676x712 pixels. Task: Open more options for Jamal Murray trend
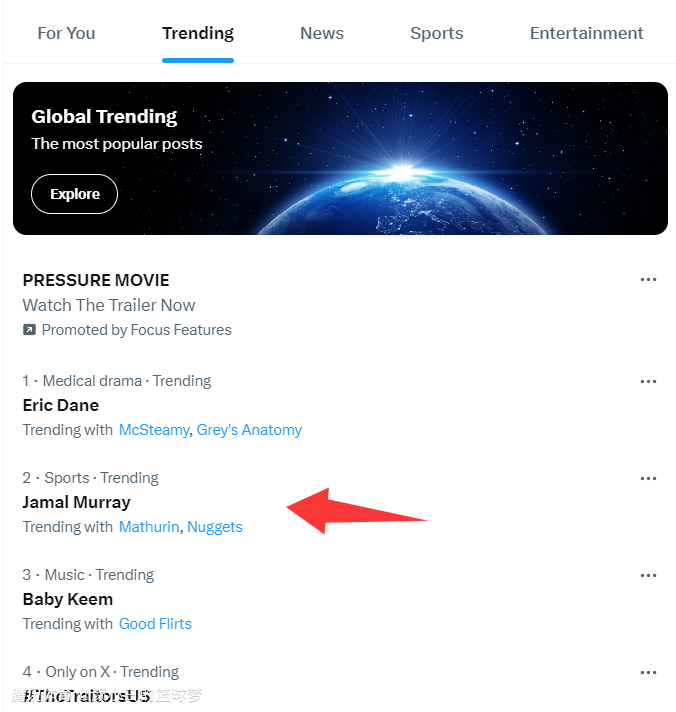tap(648, 478)
